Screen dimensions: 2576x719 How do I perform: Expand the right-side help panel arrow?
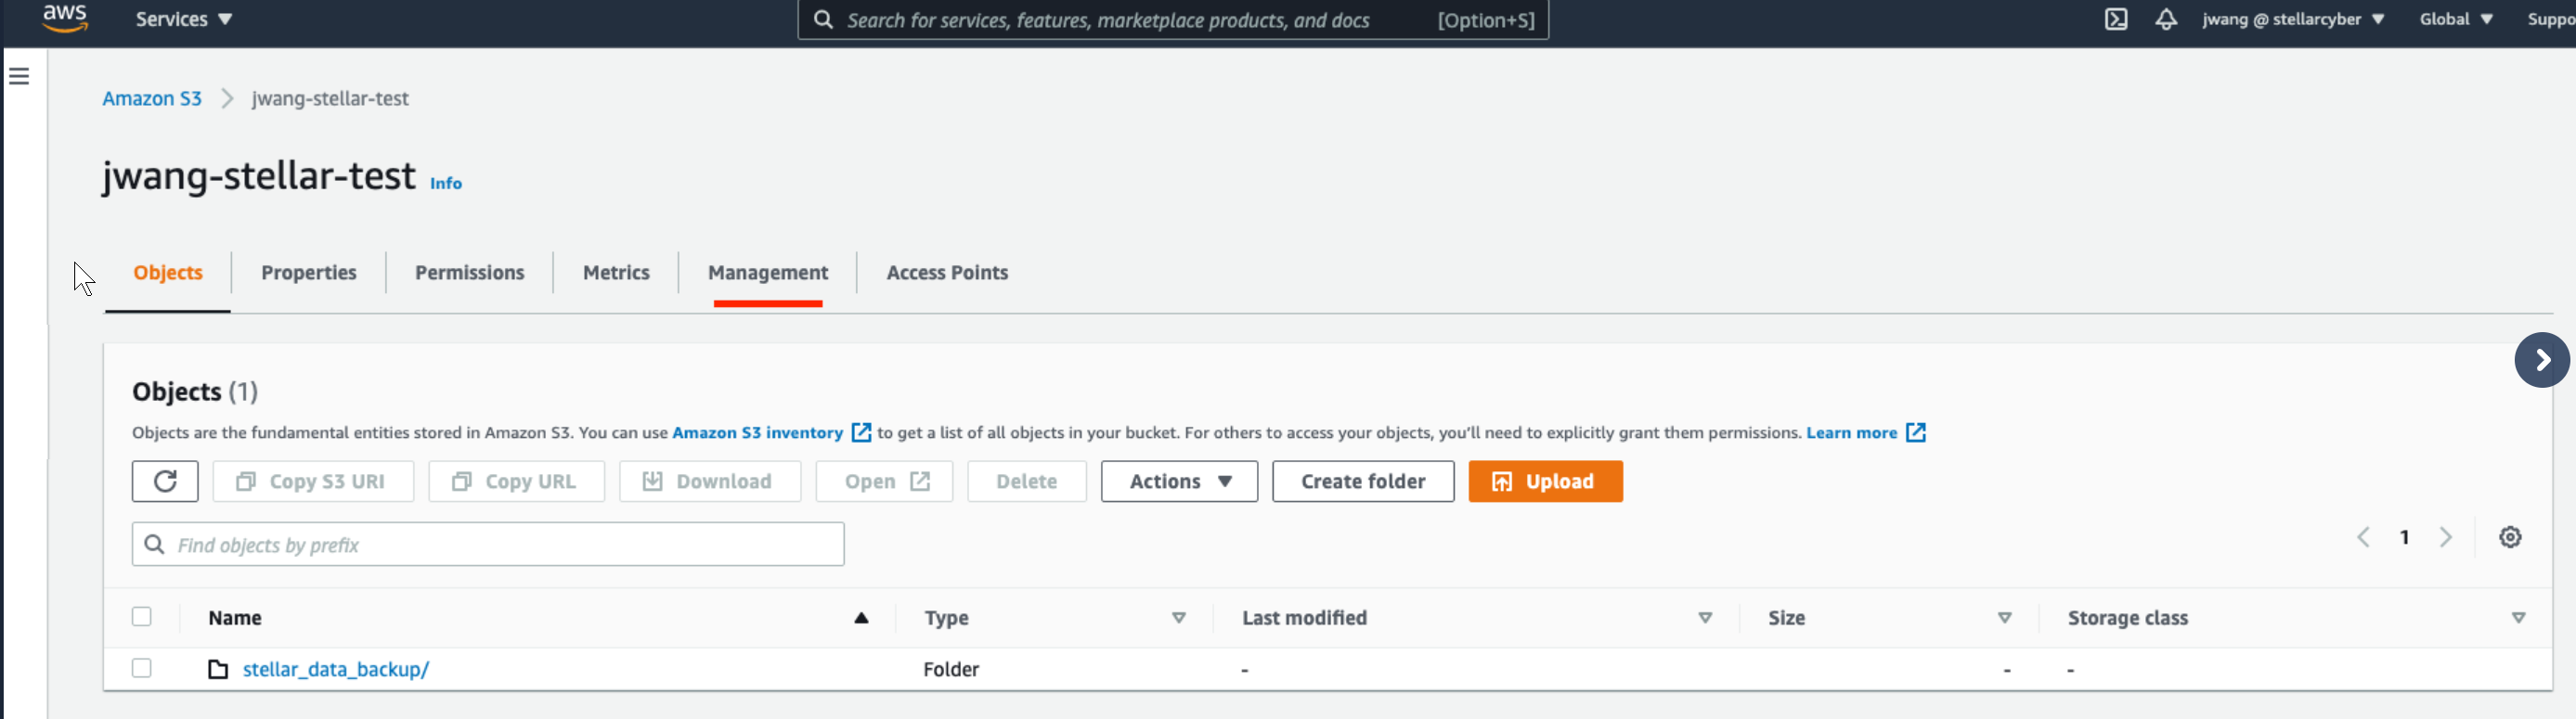2541,360
